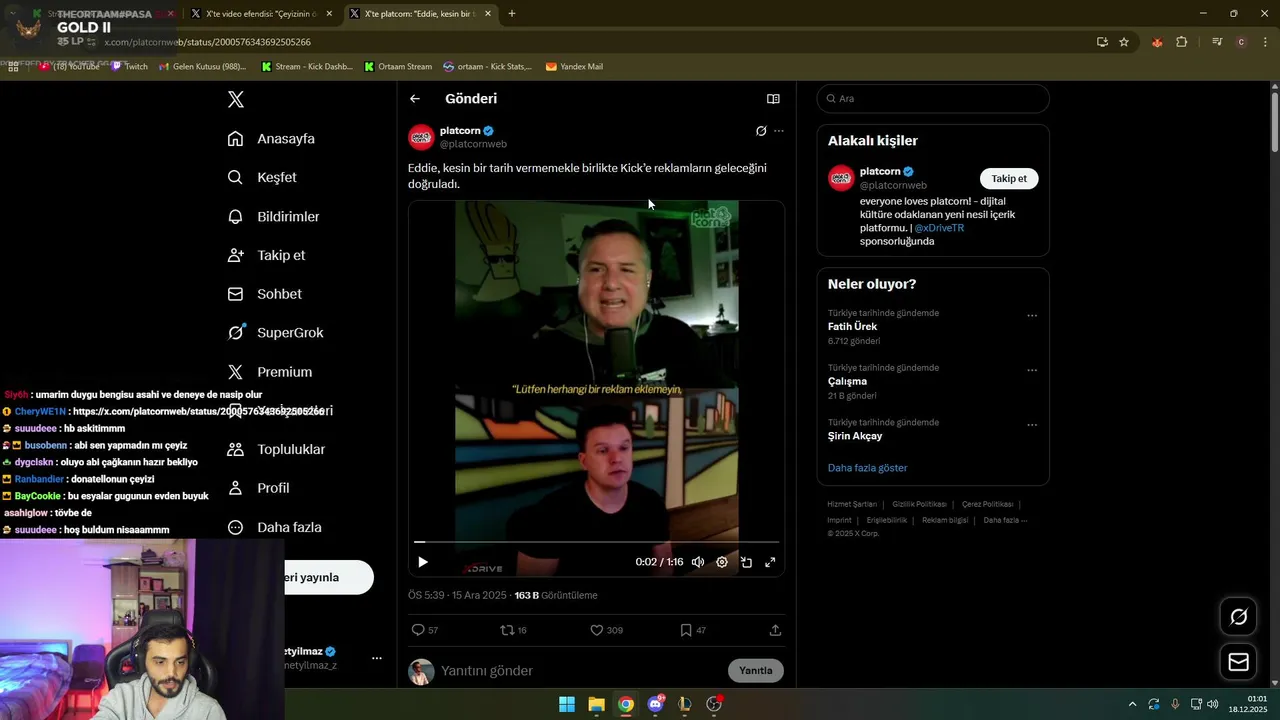
Task: Click the 163 B Görüntüleme view count
Action: [x=556, y=595]
